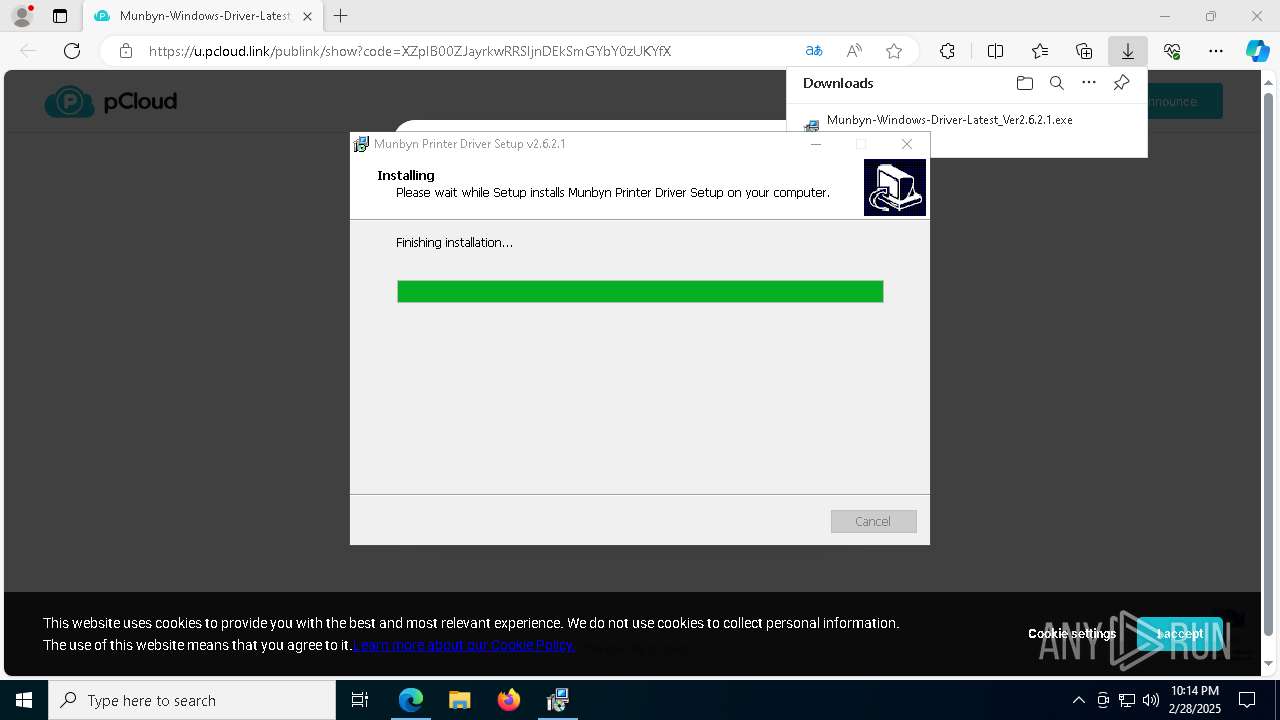1280x720 pixels.
Task: Open Task View on taskbar
Action: pyautogui.click(x=360, y=700)
